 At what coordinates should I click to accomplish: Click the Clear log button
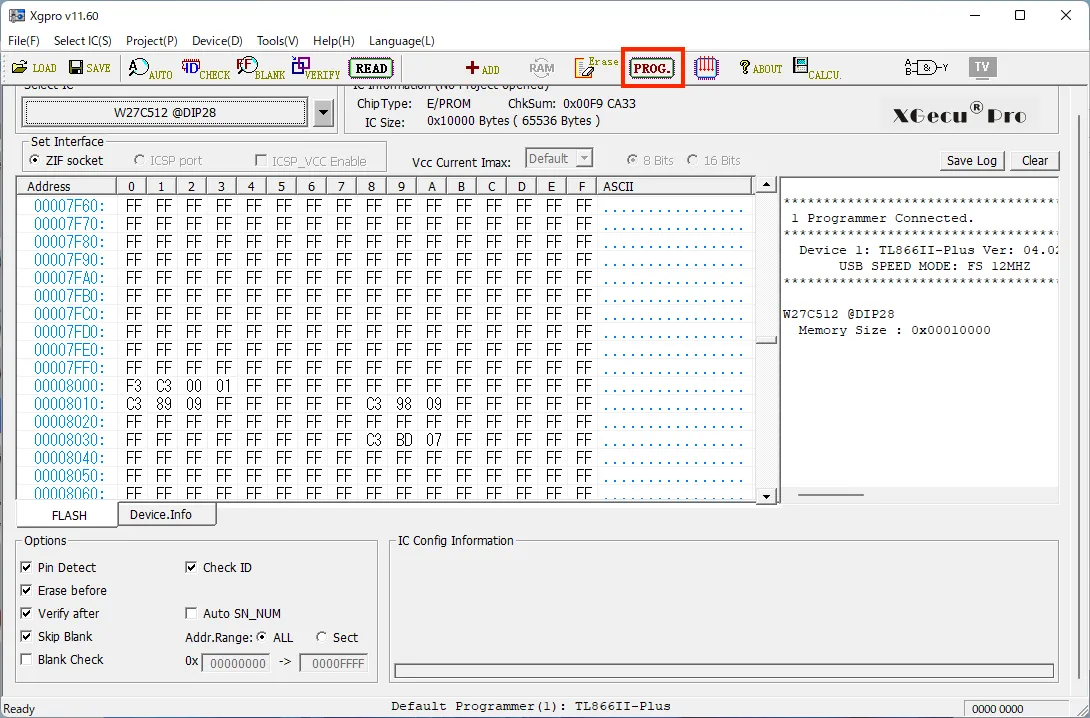tap(1034, 161)
